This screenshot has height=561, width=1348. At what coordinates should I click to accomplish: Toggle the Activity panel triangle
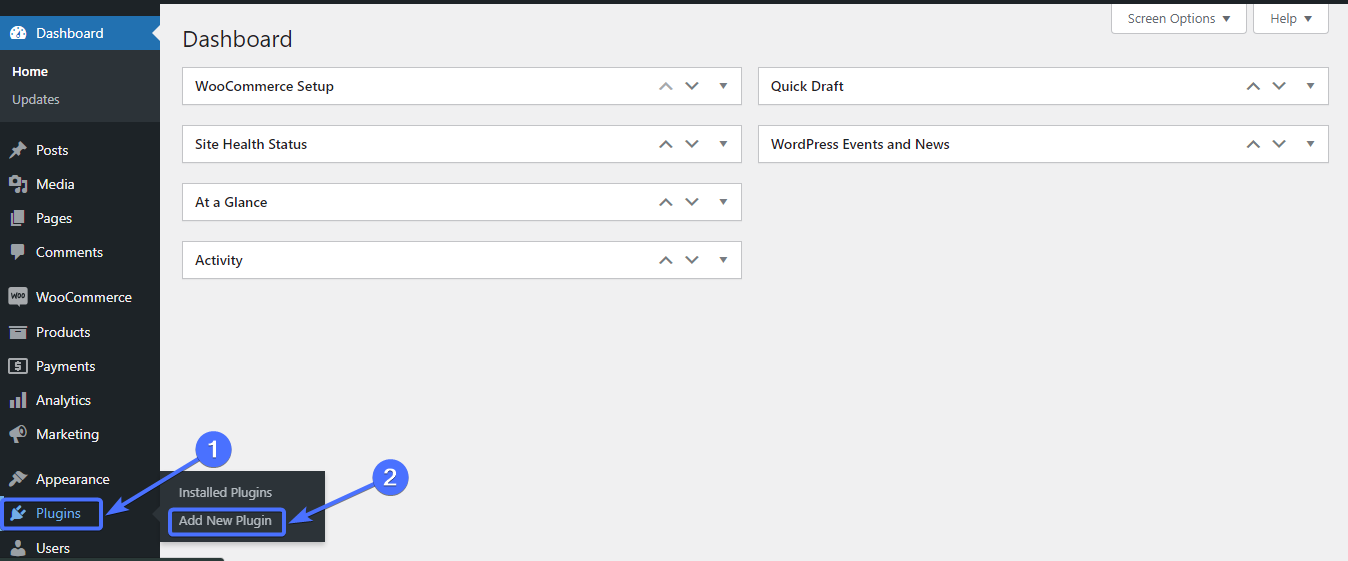(723, 260)
